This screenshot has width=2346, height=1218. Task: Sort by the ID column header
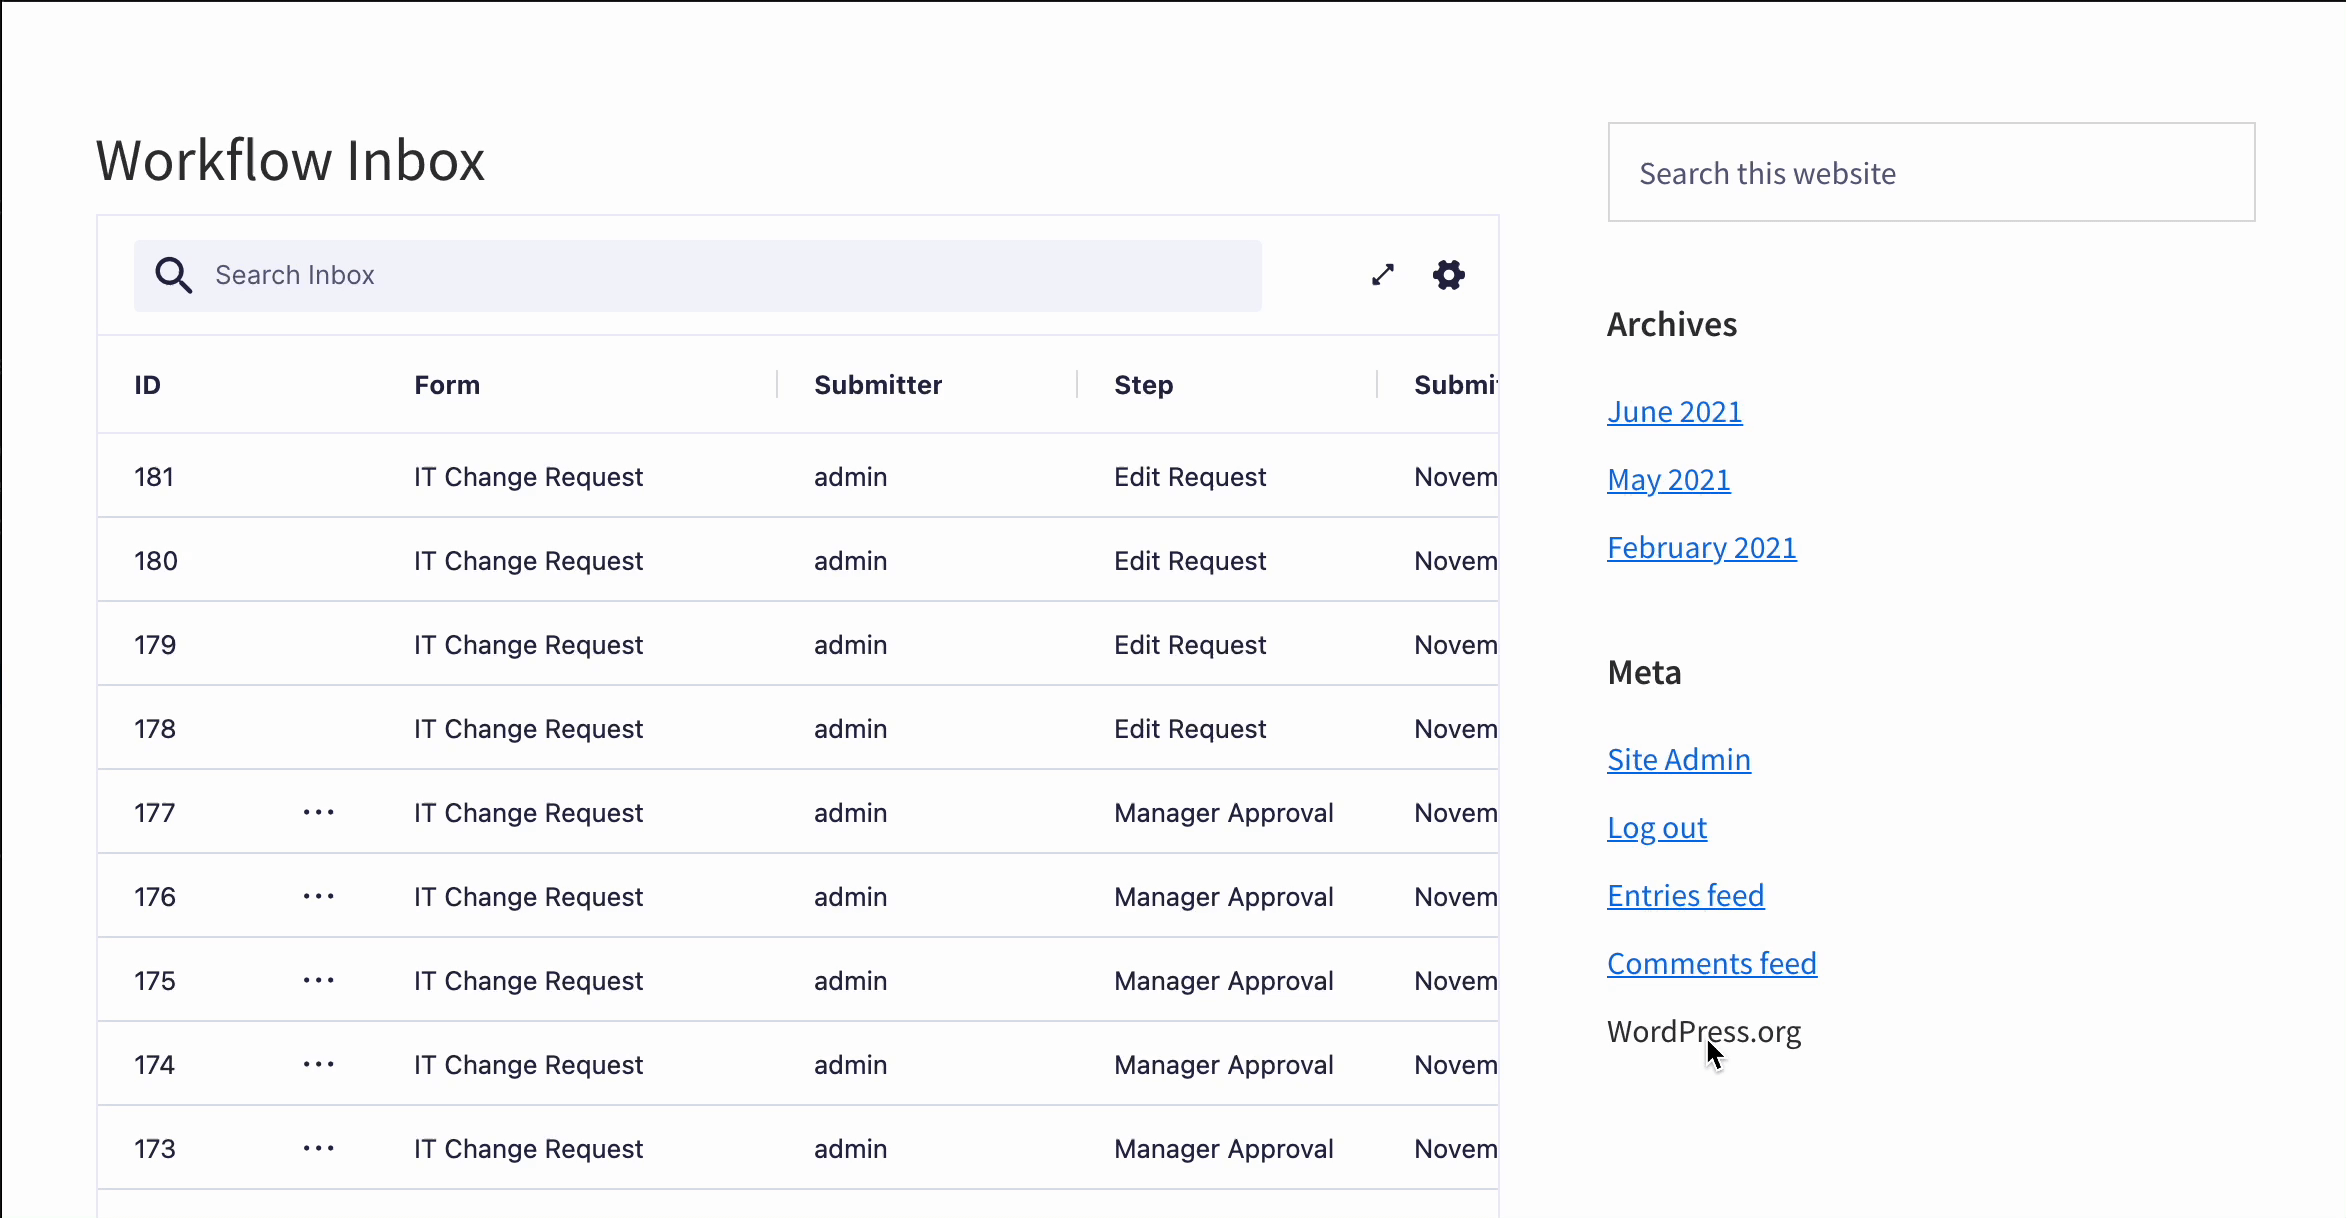[x=148, y=385]
